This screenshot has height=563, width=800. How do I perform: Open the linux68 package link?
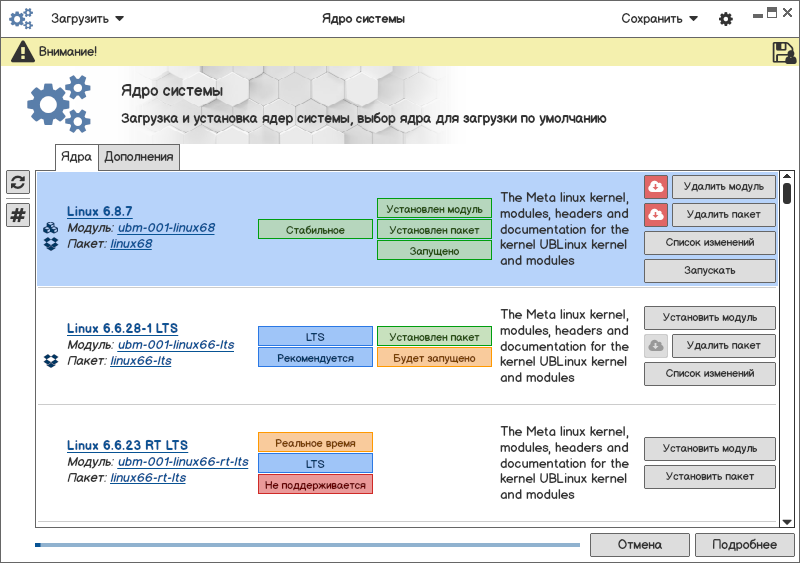pos(131,244)
